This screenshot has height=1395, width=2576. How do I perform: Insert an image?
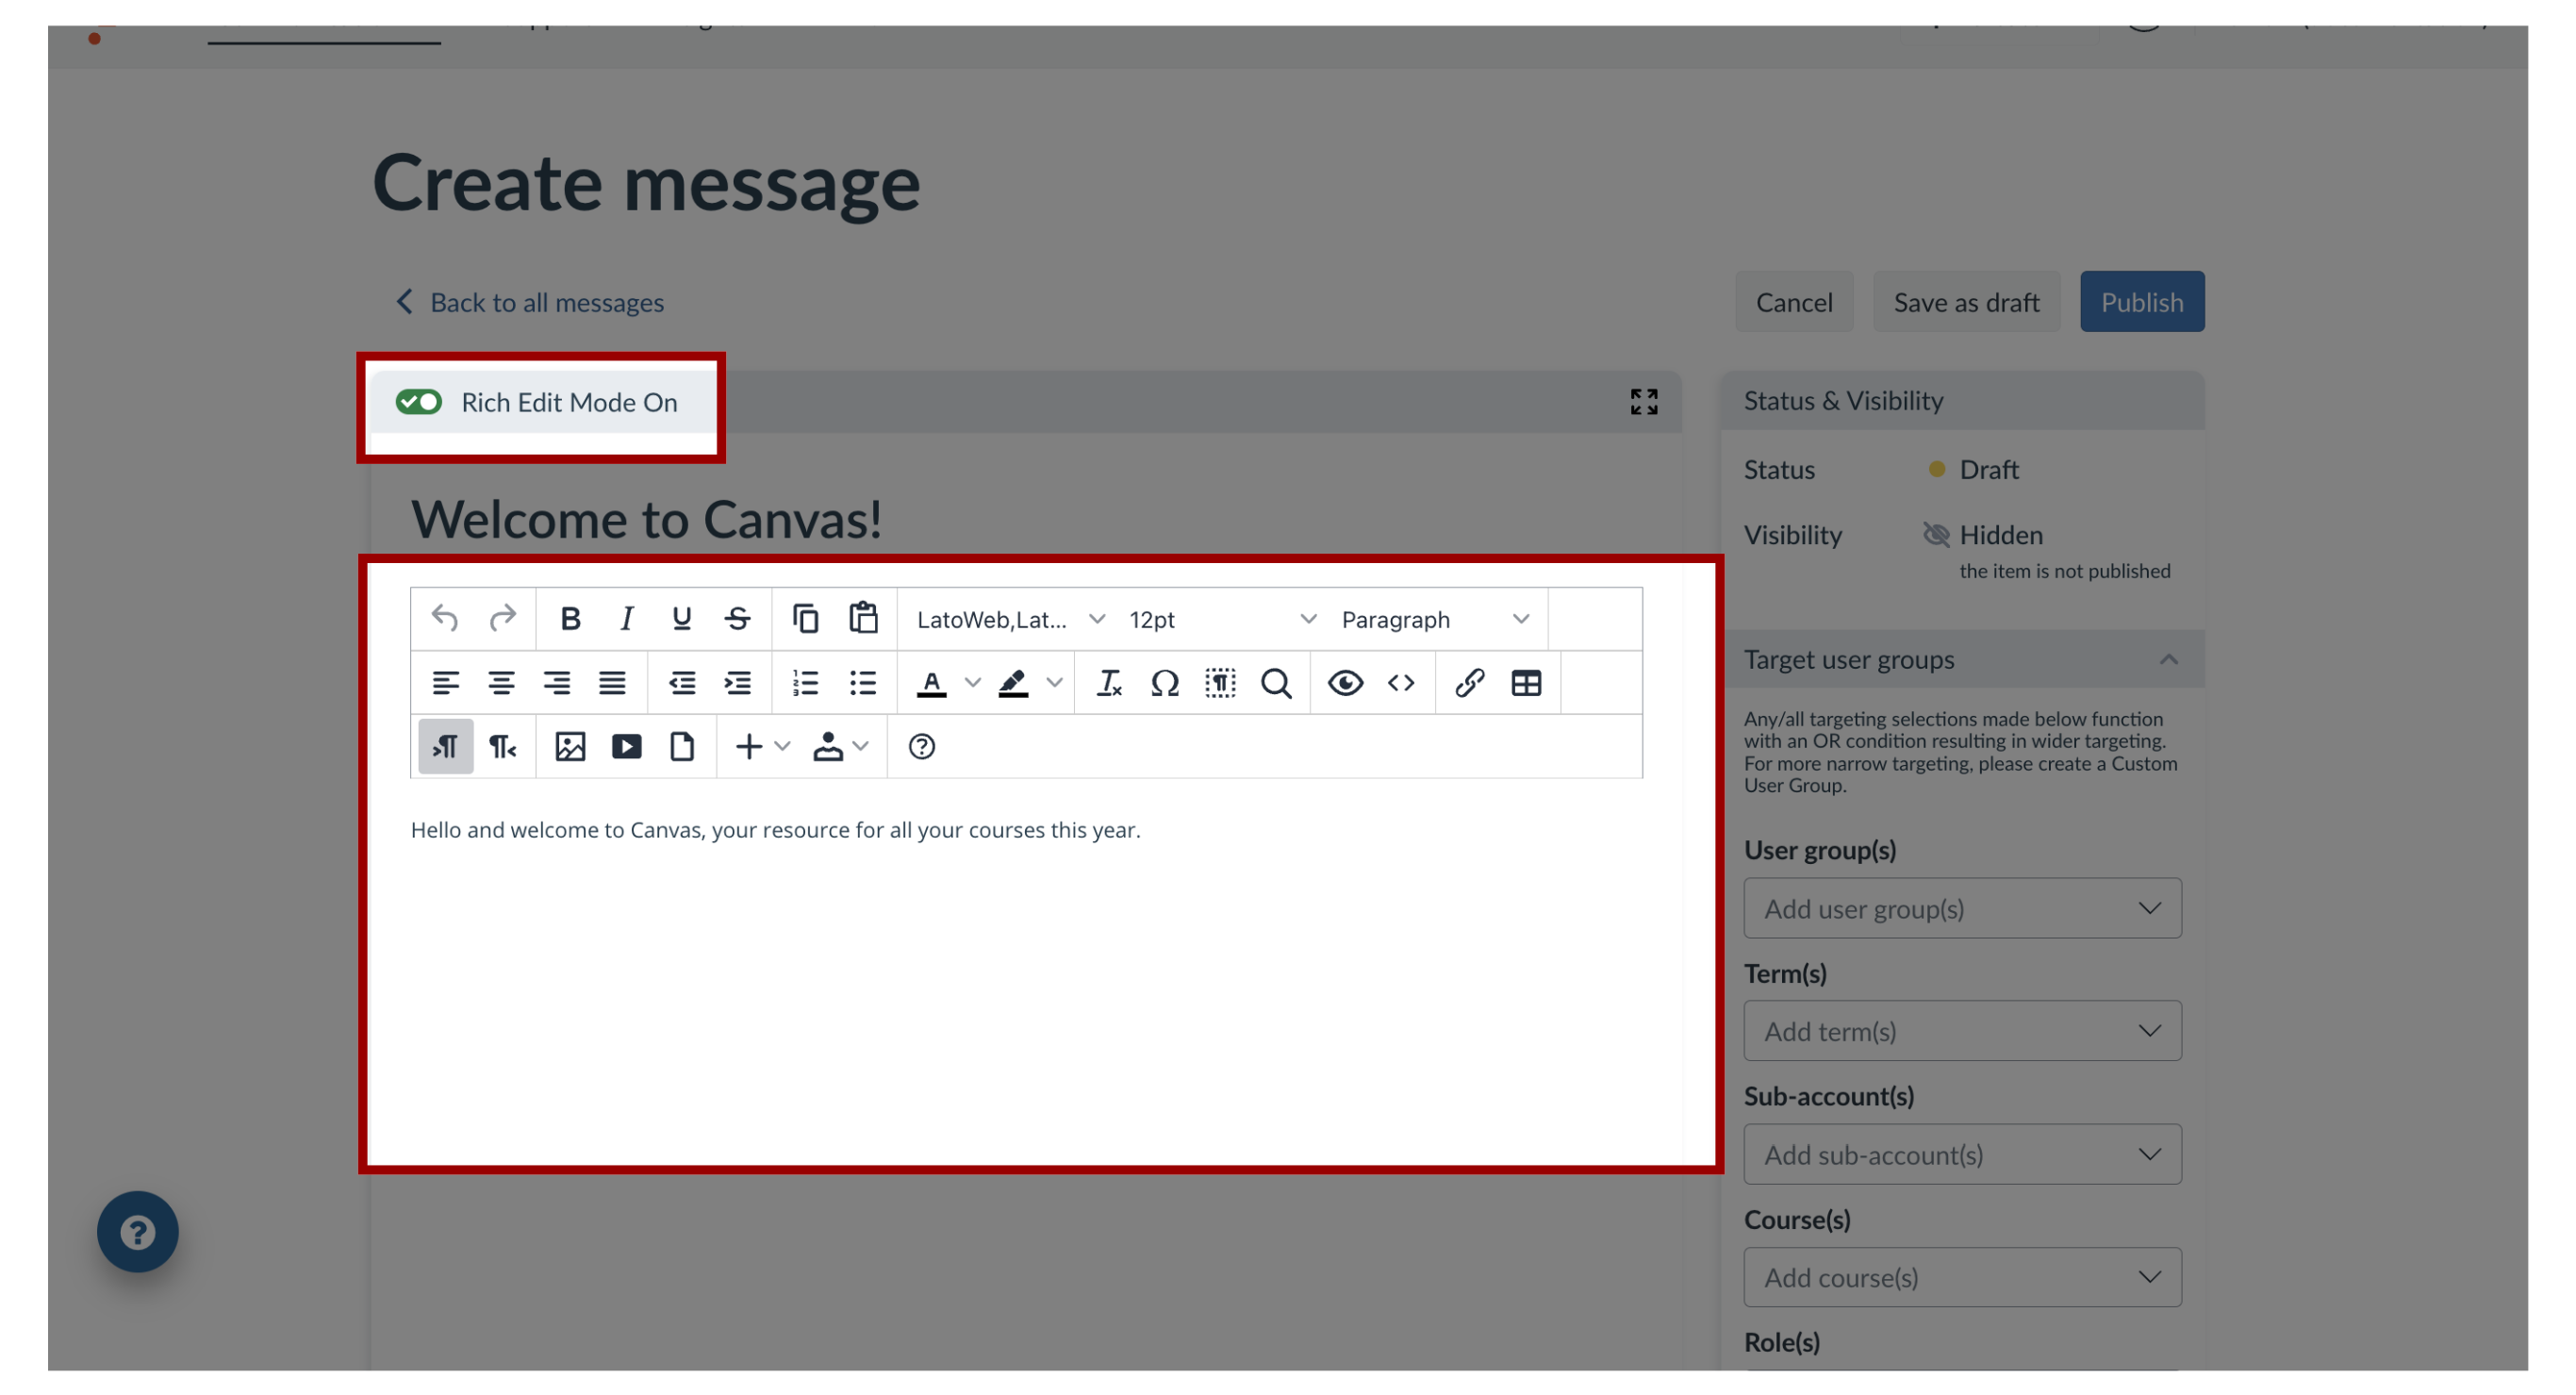pos(570,746)
